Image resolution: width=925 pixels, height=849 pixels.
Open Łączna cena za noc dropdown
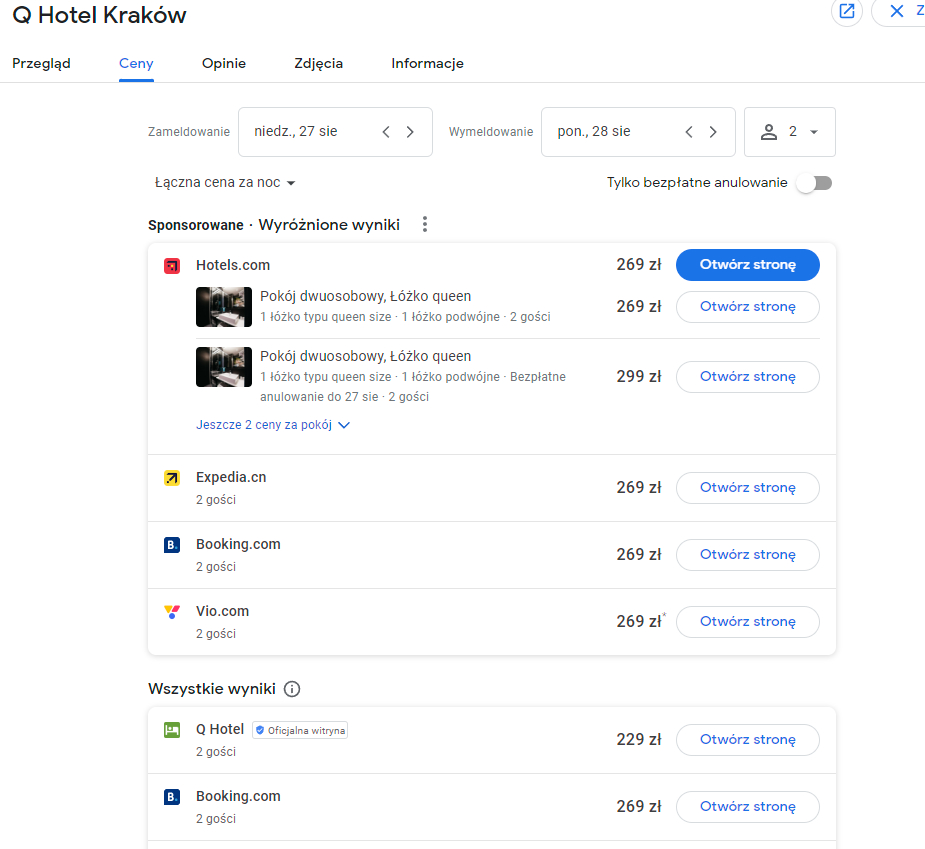pos(224,183)
